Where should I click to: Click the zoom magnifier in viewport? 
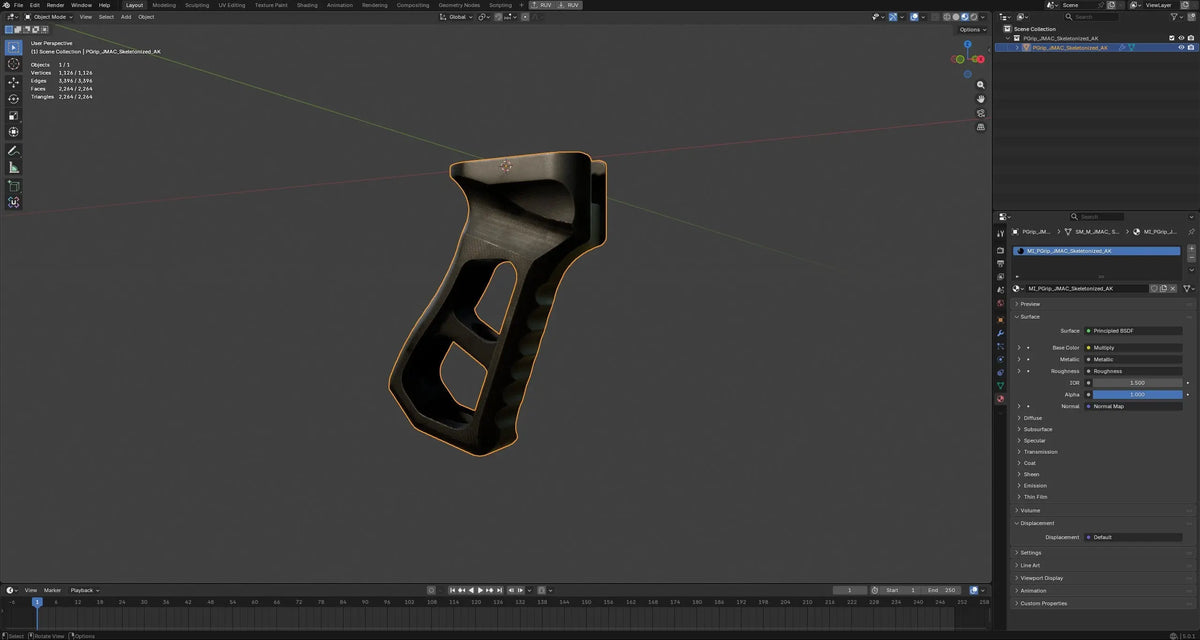[x=981, y=85]
